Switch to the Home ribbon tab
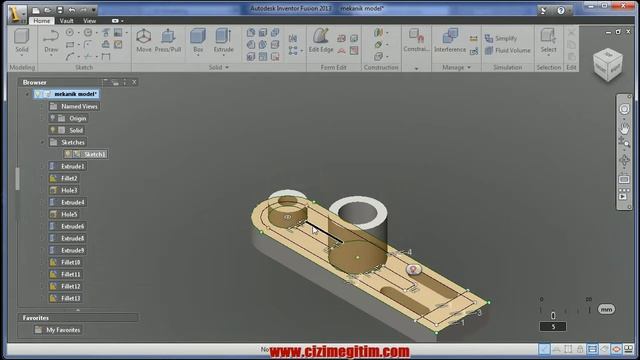The width and height of the screenshot is (640, 360). click(x=42, y=21)
